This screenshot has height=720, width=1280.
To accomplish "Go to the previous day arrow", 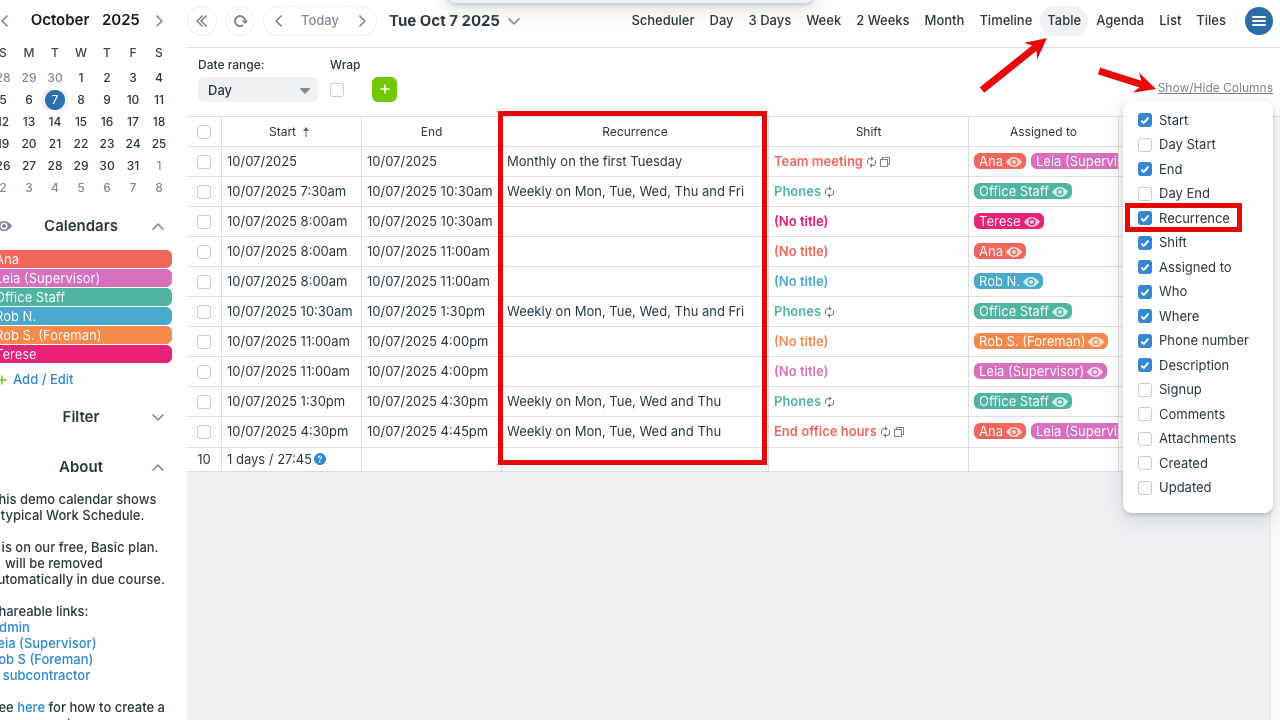I will (279, 21).
